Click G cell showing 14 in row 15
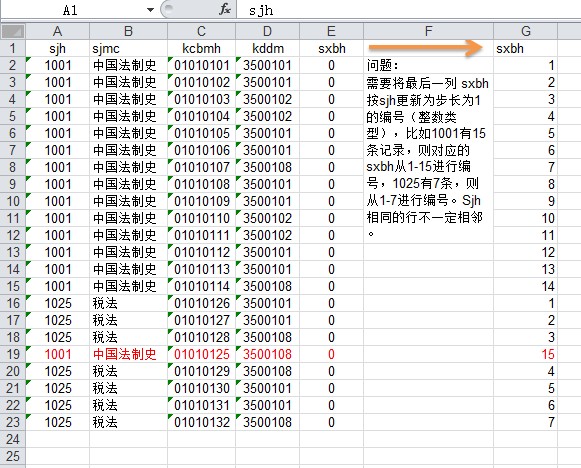The width and height of the screenshot is (581, 468). pos(525,286)
